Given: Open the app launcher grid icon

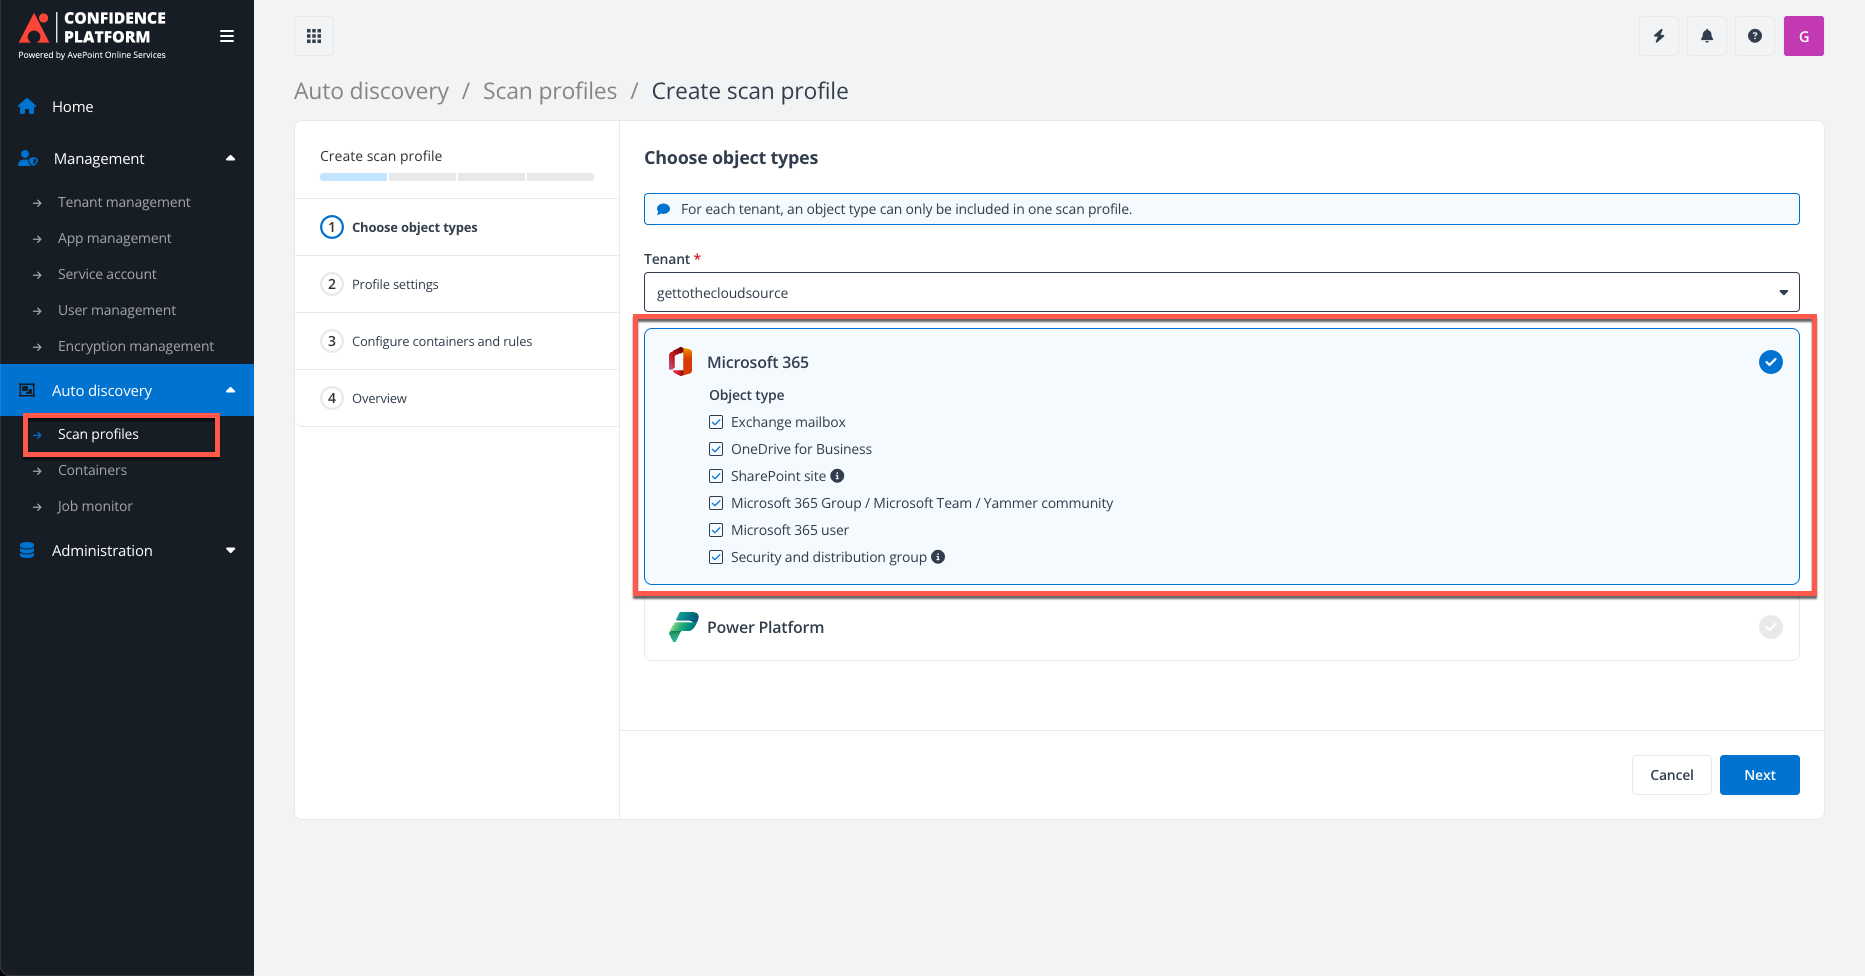Looking at the screenshot, I should [x=313, y=35].
